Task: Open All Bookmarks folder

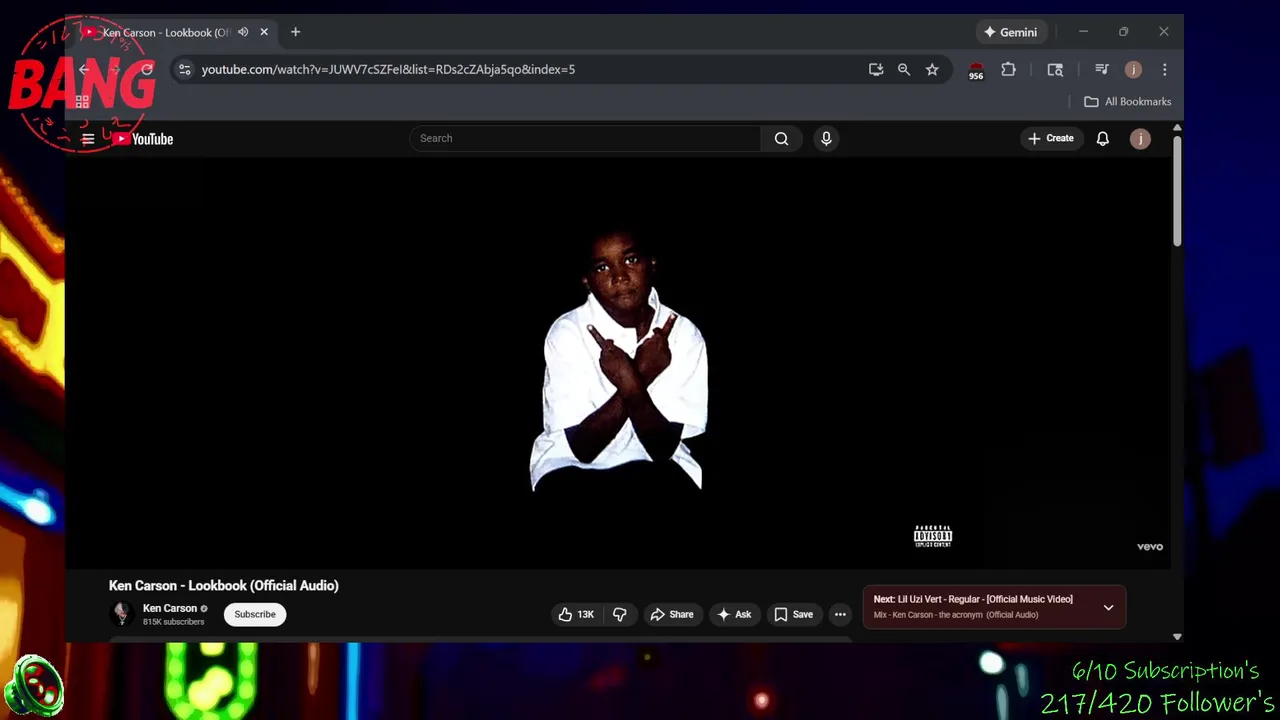Action: point(1128,102)
